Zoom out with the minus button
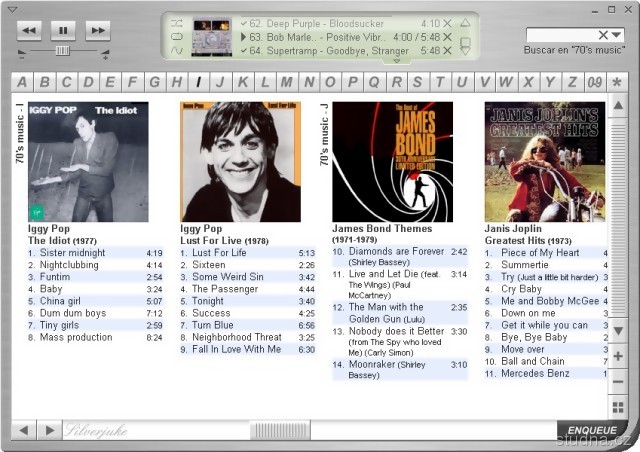The width and height of the screenshot is (640, 452). point(618,382)
